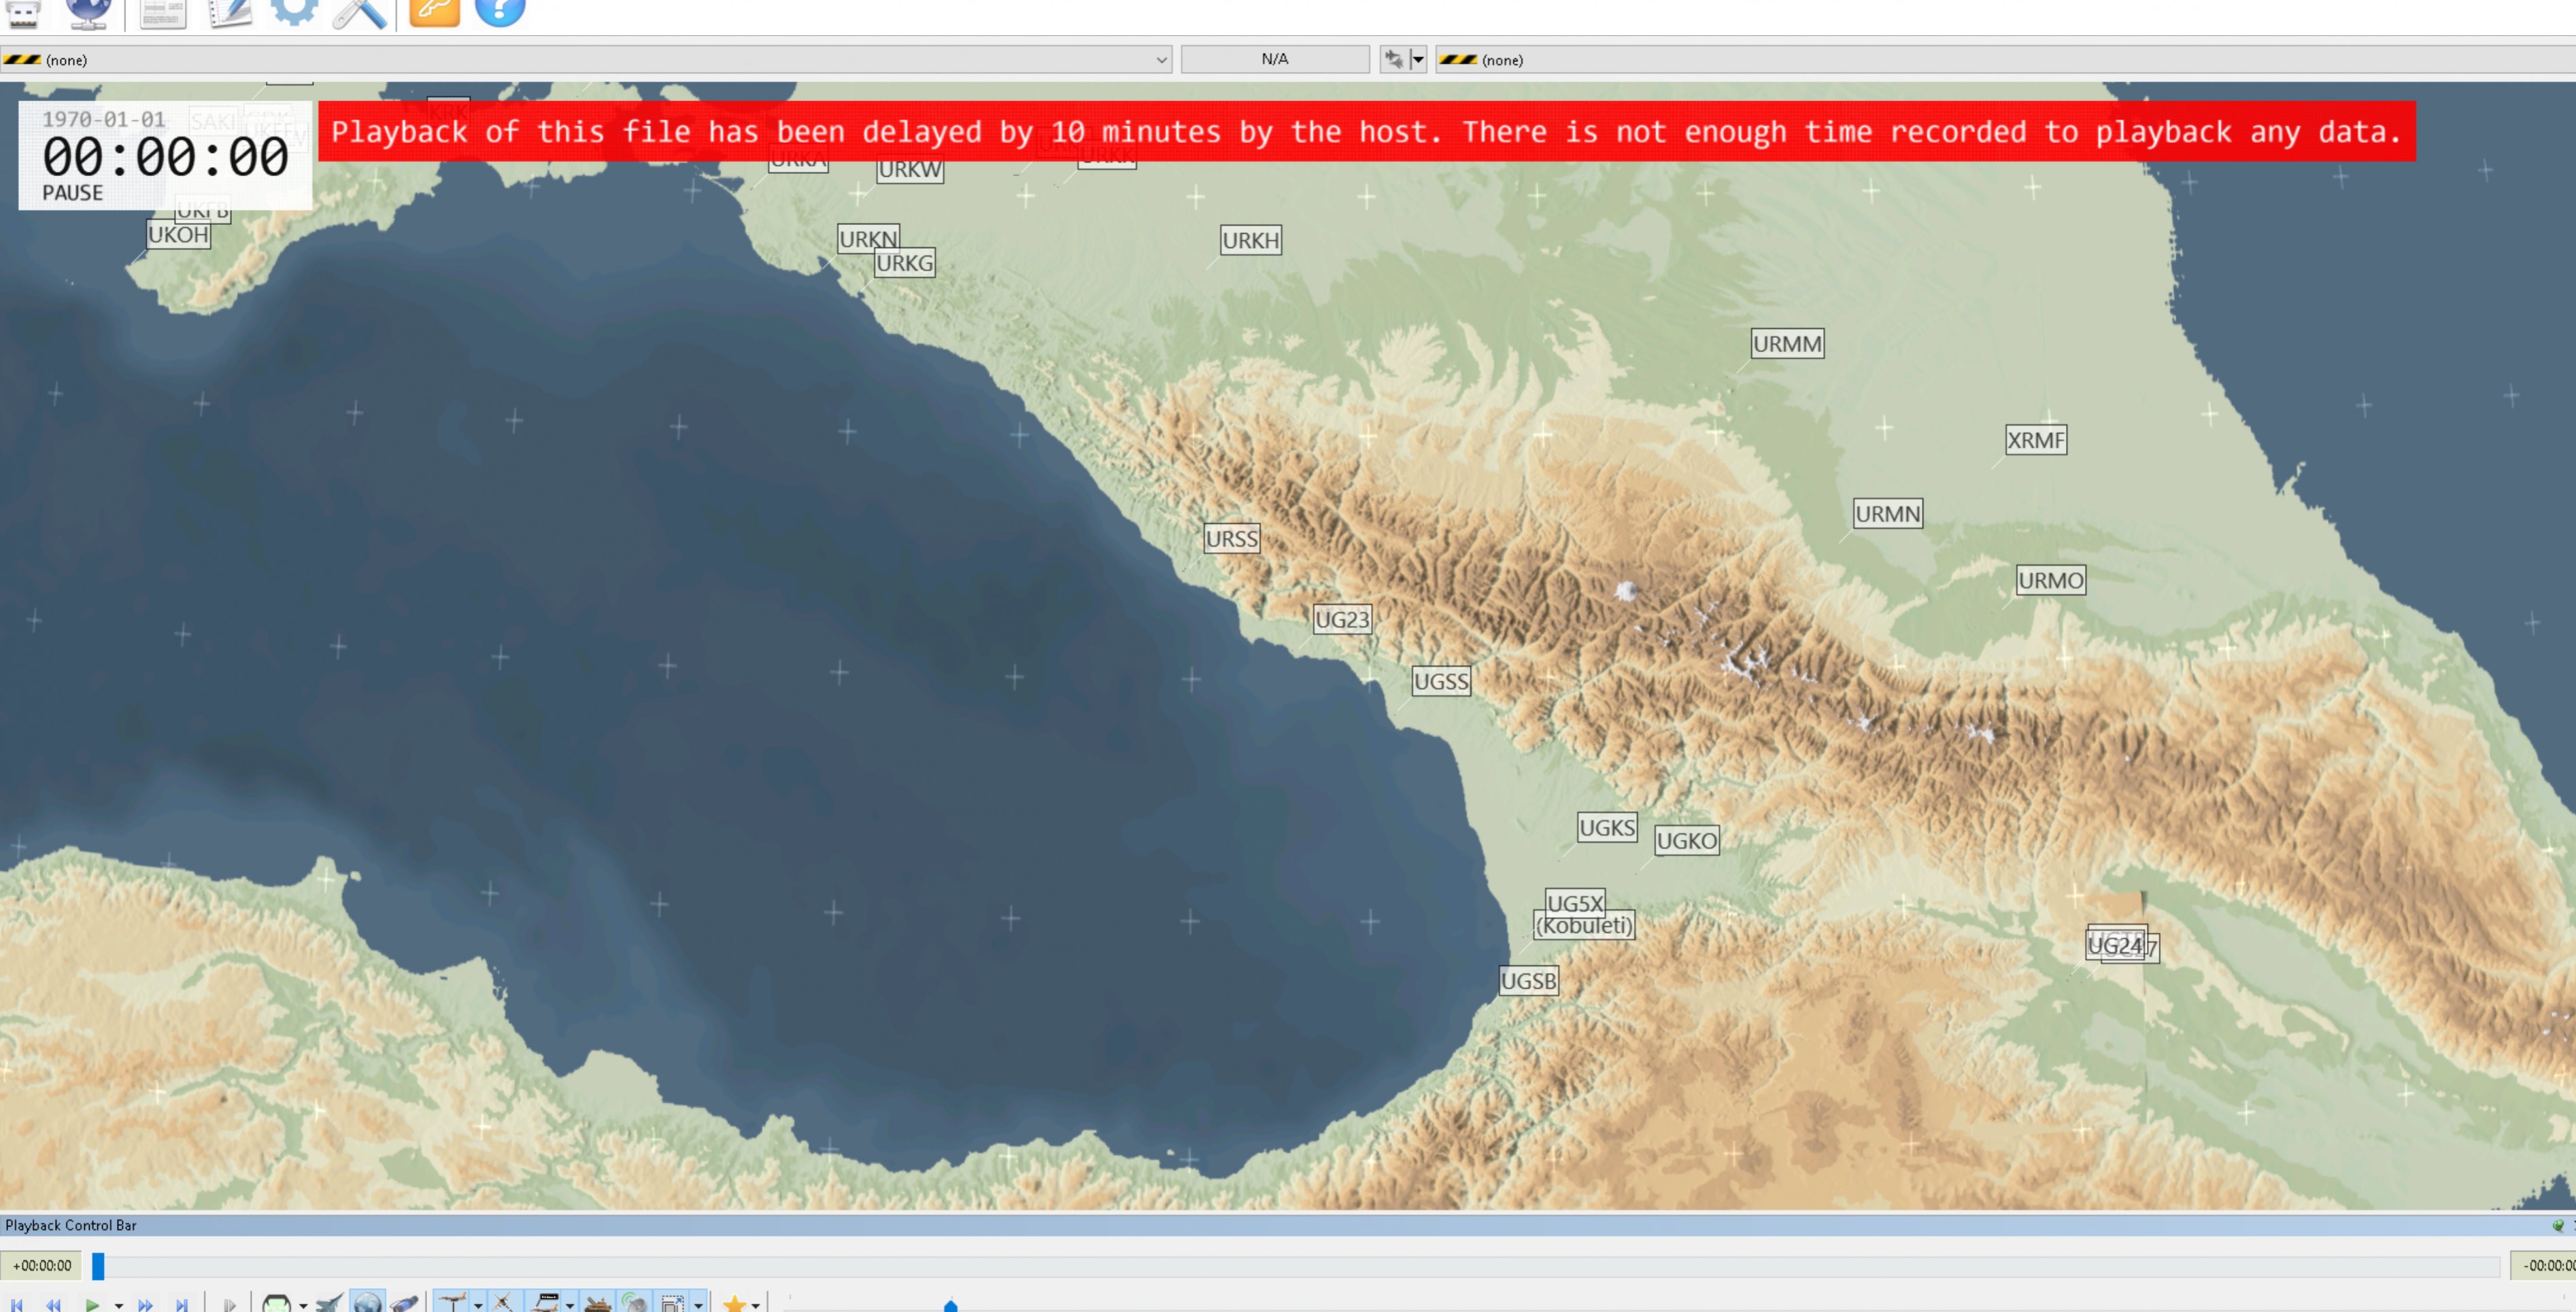Select the URMN airbase label
The height and width of the screenshot is (1312, 2576).
[x=1887, y=513]
